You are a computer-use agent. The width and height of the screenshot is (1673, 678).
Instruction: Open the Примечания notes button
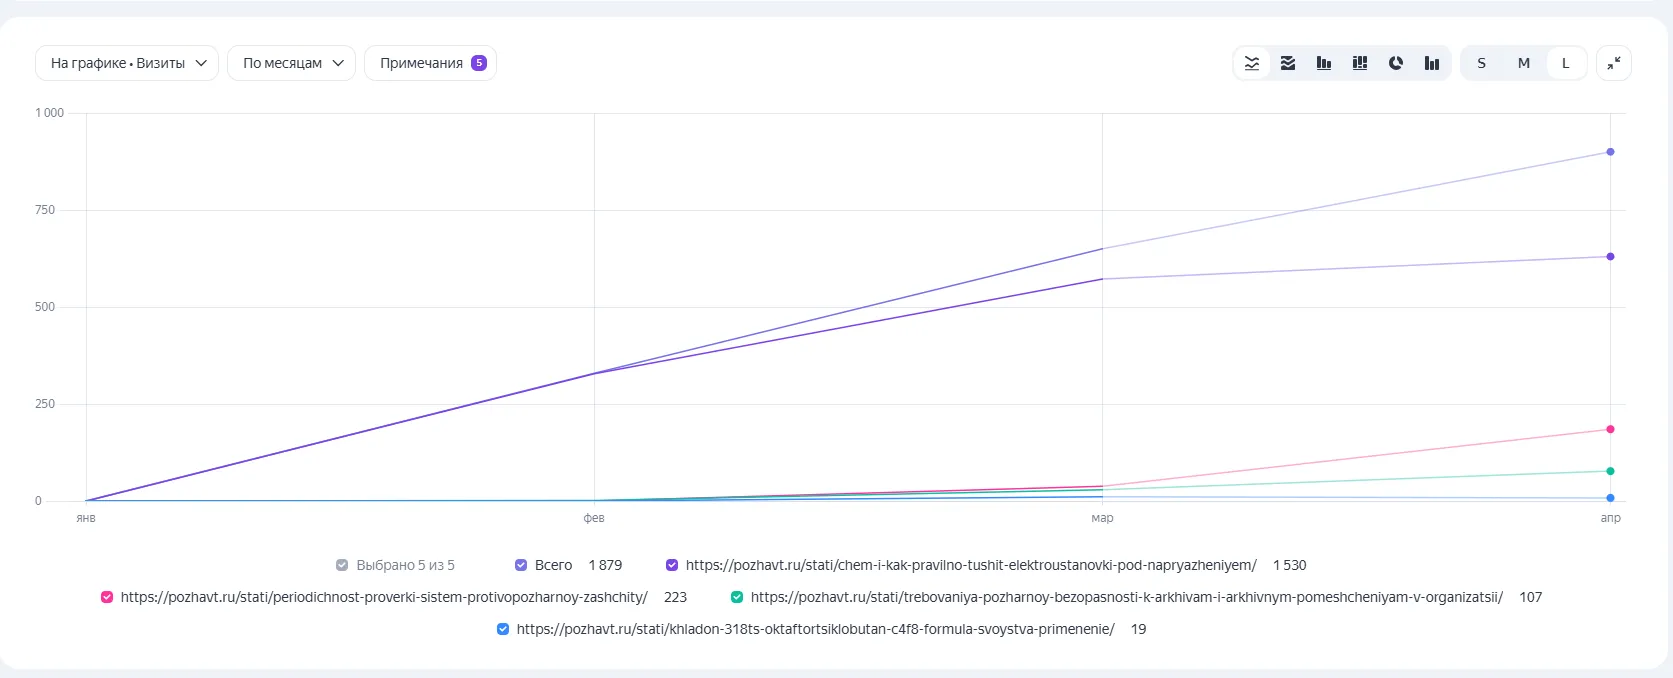430,63
